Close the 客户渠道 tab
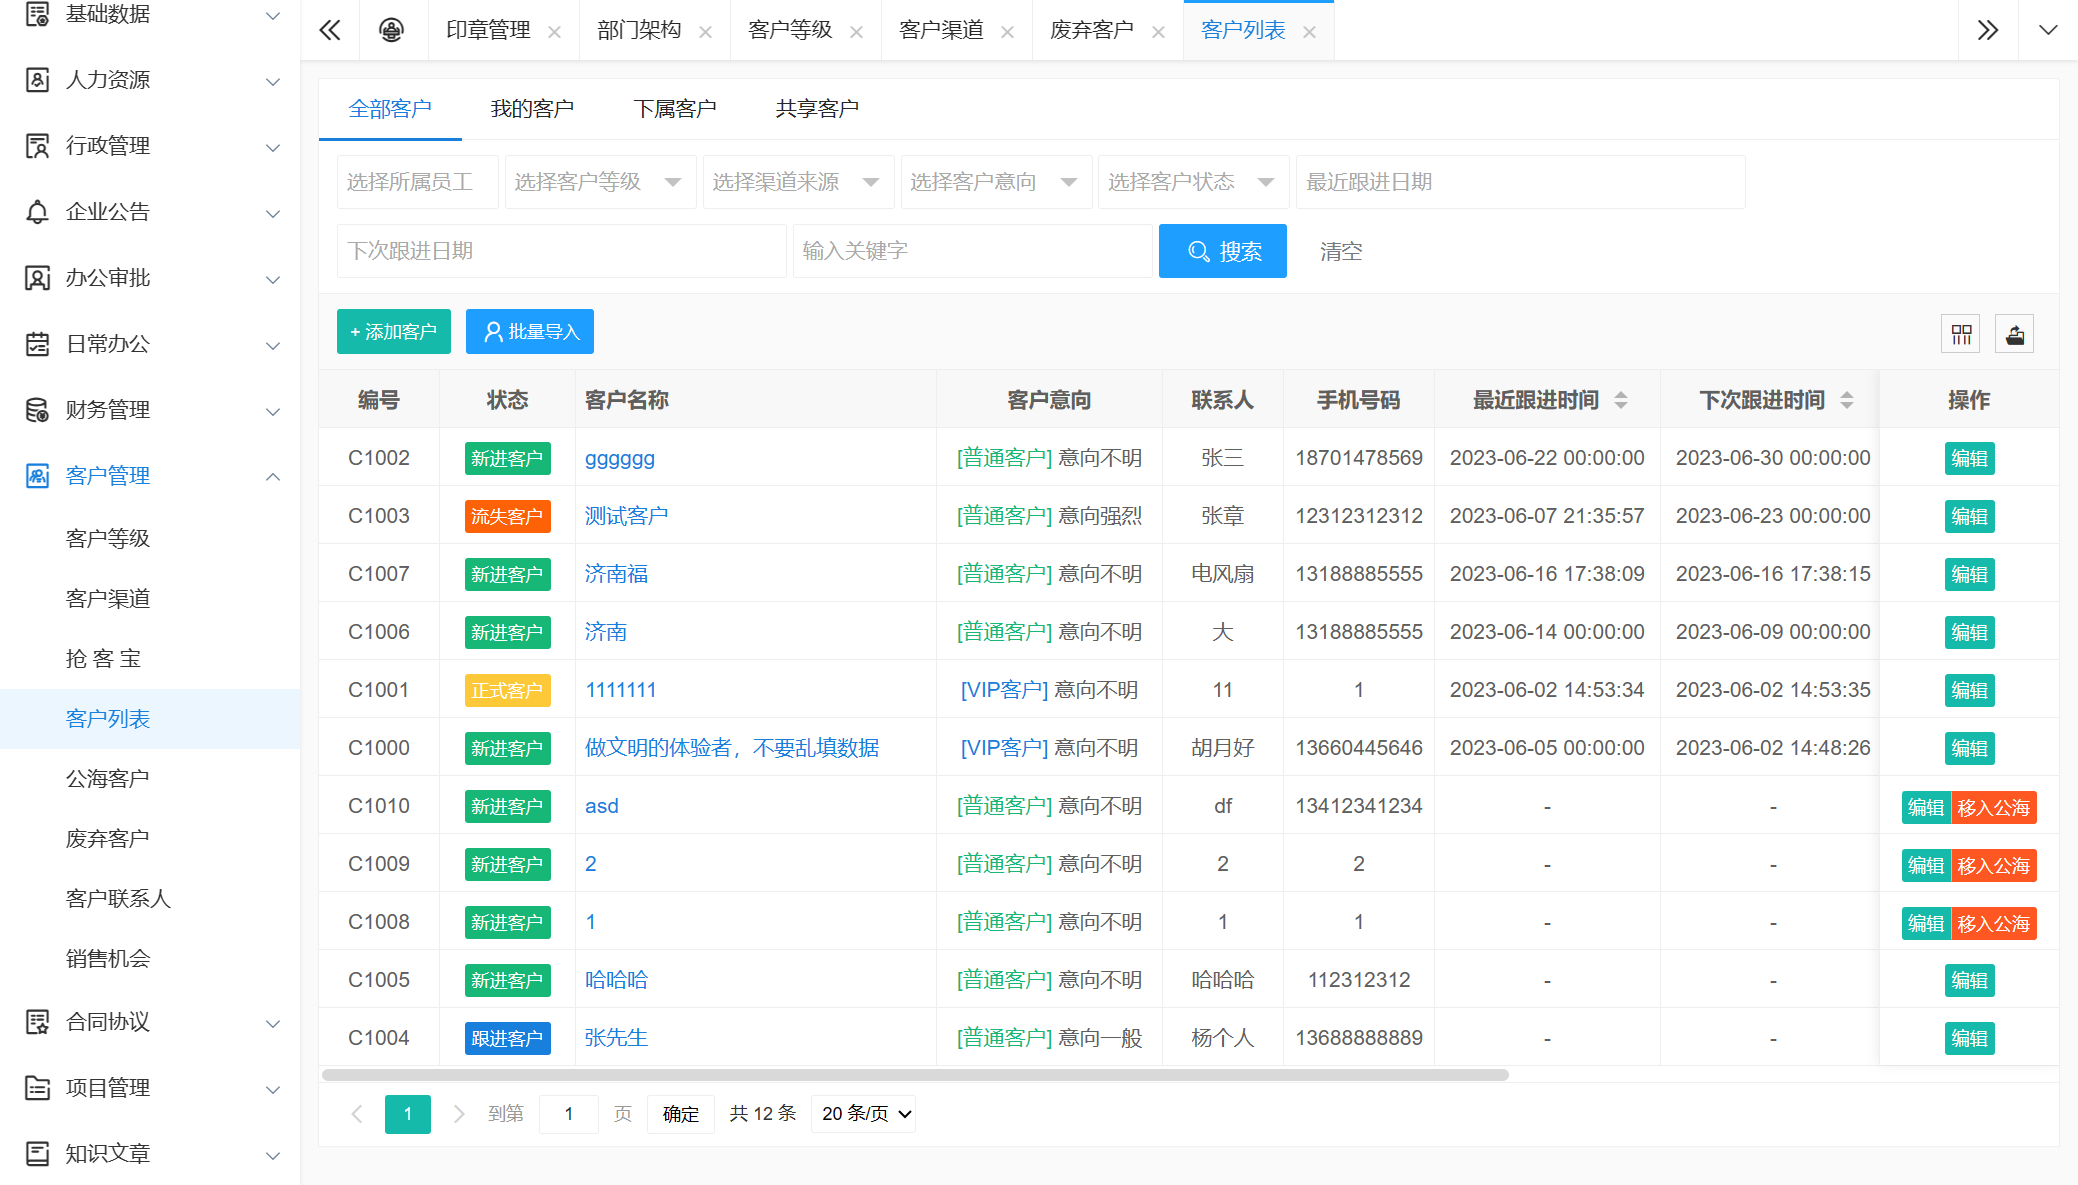The height and width of the screenshot is (1185, 2078). (1007, 32)
